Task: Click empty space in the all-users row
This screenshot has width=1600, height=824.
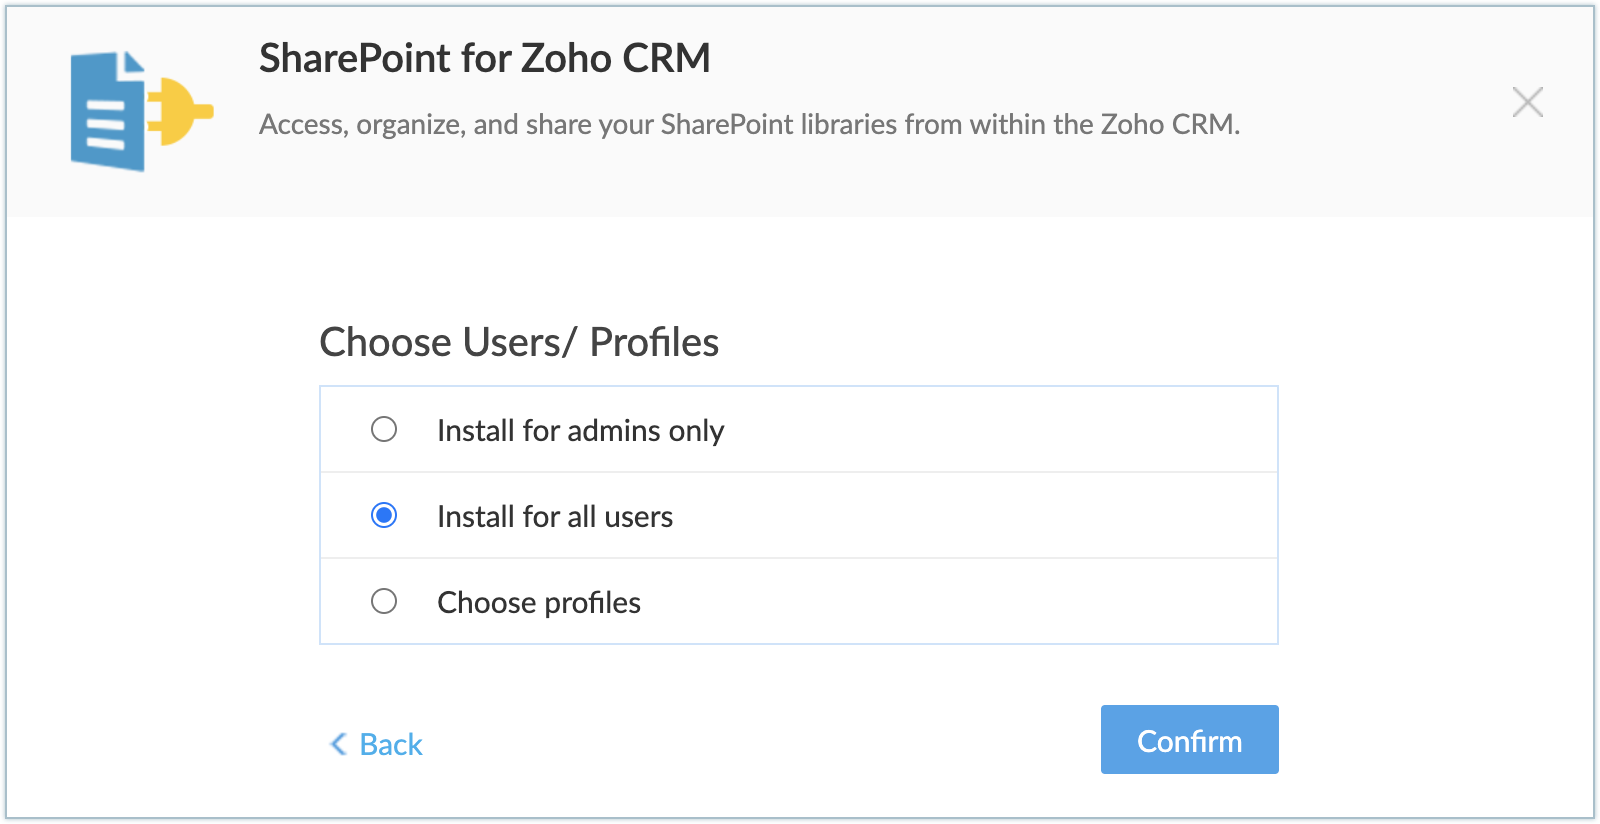Action: point(1000,516)
